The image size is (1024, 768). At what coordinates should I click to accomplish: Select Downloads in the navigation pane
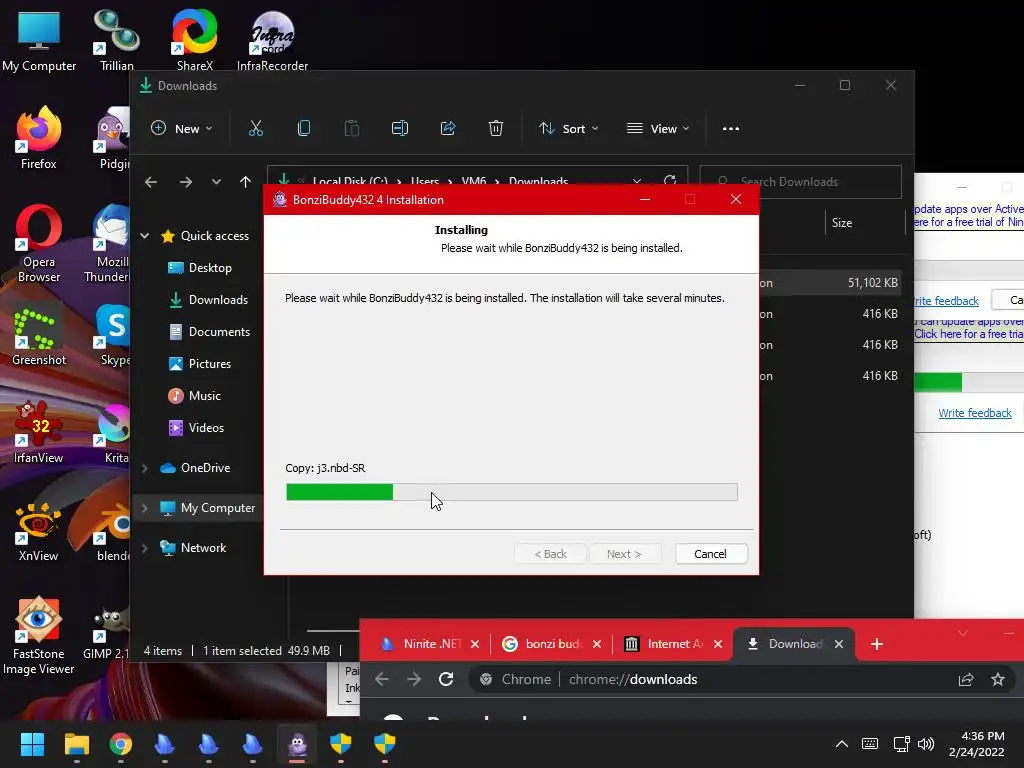click(209, 300)
